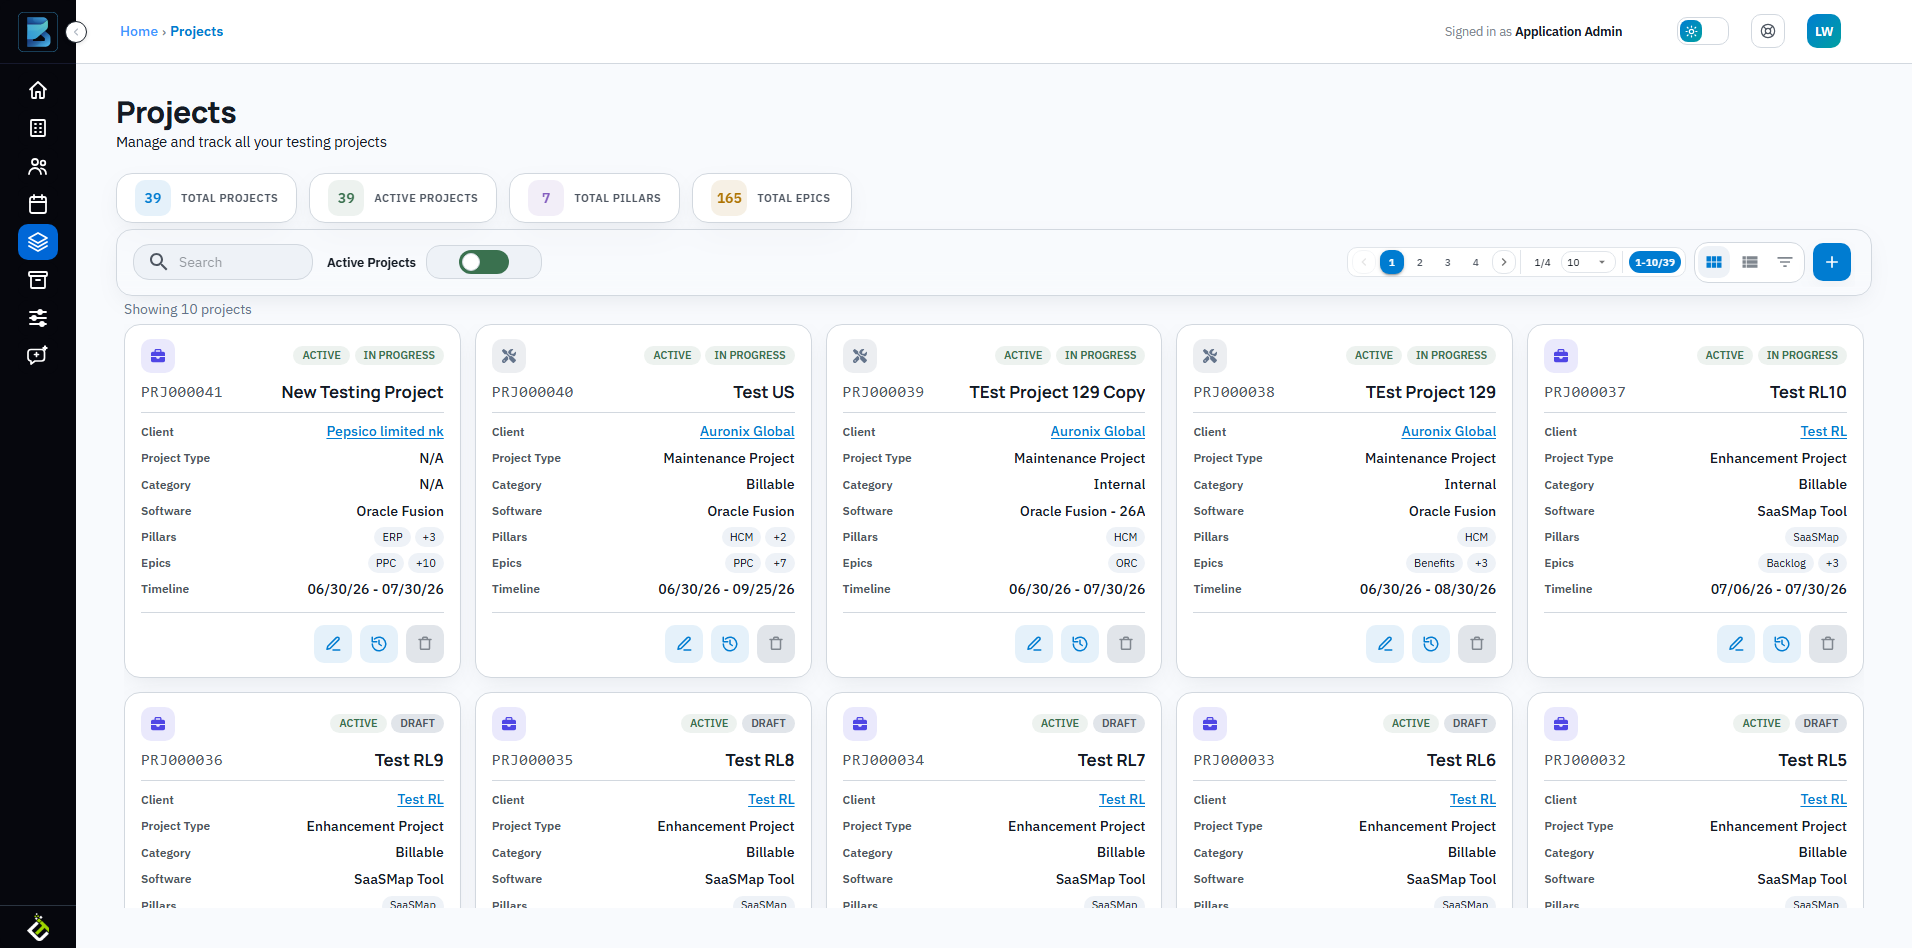Expand +3 pillars on New Testing Project
Screen dimensions: 1912x948
coord(429,537)
